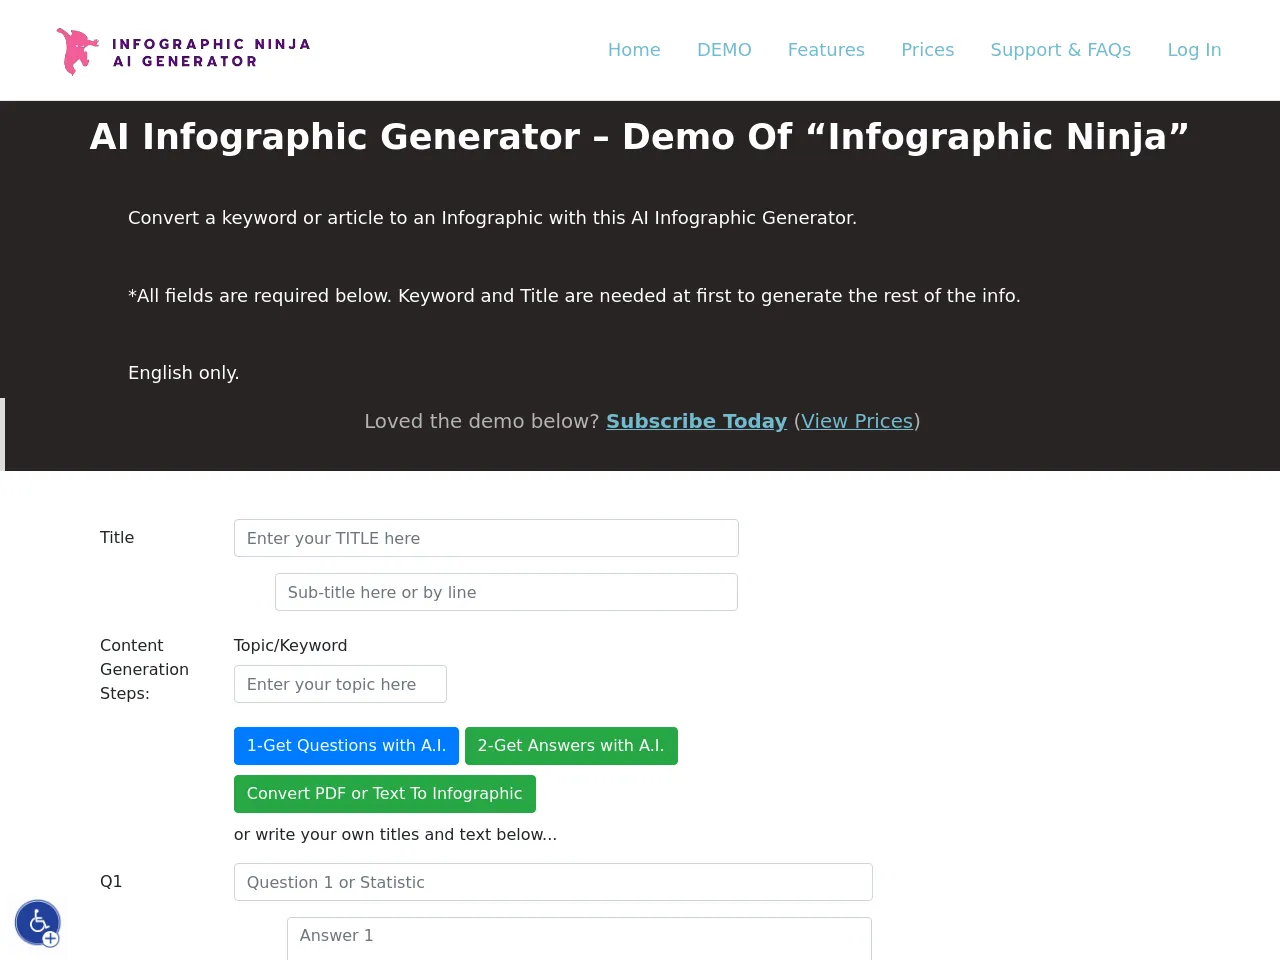Viewport: 1280px width, 960px height.
Task: Click the pink ninja logo icon
Action: tap(77, 51)
